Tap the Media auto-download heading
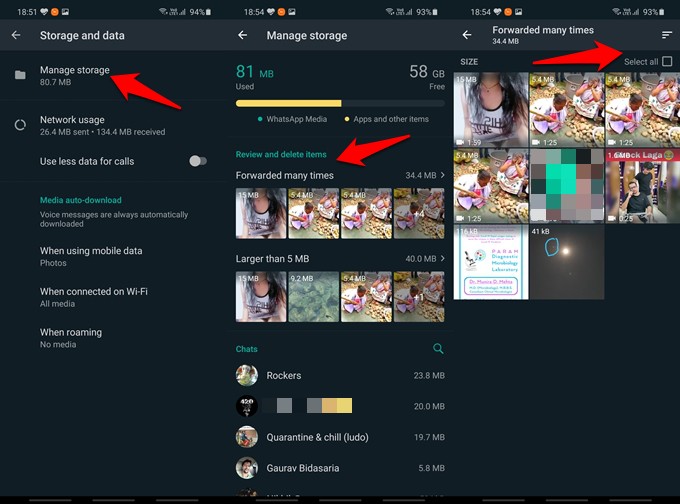Viewport: 680px width, 504px height. pos(81,200)
